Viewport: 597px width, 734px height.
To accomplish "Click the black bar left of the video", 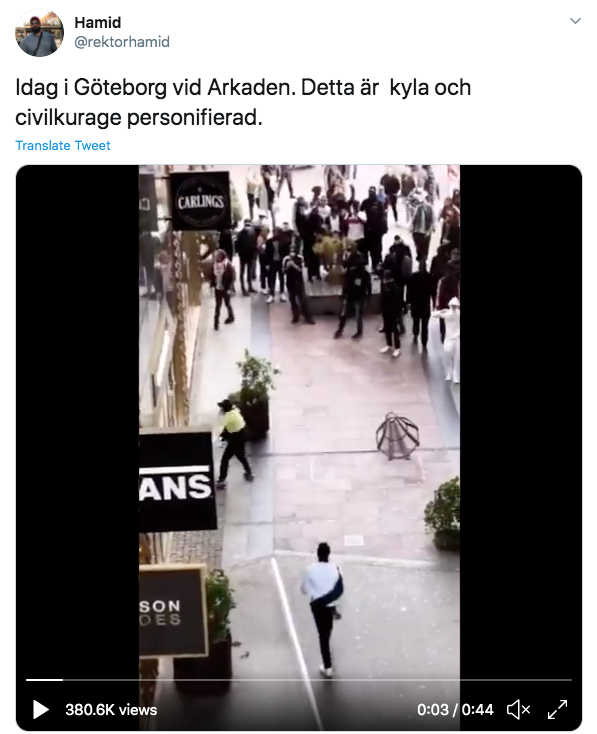I will pyautogui.click(x=78, y=421).
